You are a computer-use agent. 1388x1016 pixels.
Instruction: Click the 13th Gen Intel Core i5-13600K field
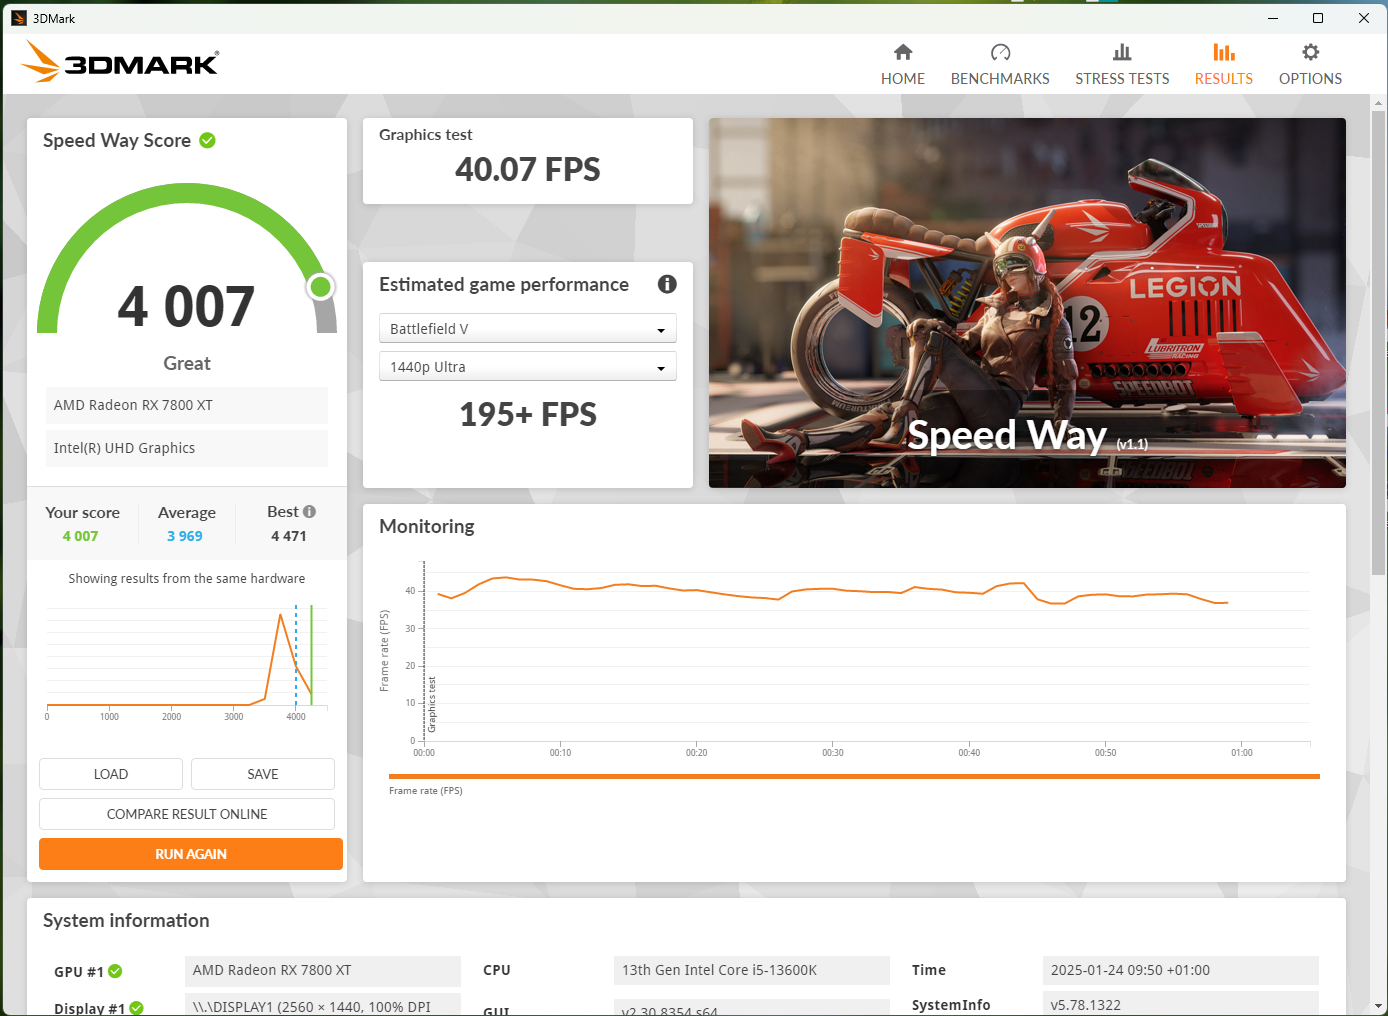[752, 970]
